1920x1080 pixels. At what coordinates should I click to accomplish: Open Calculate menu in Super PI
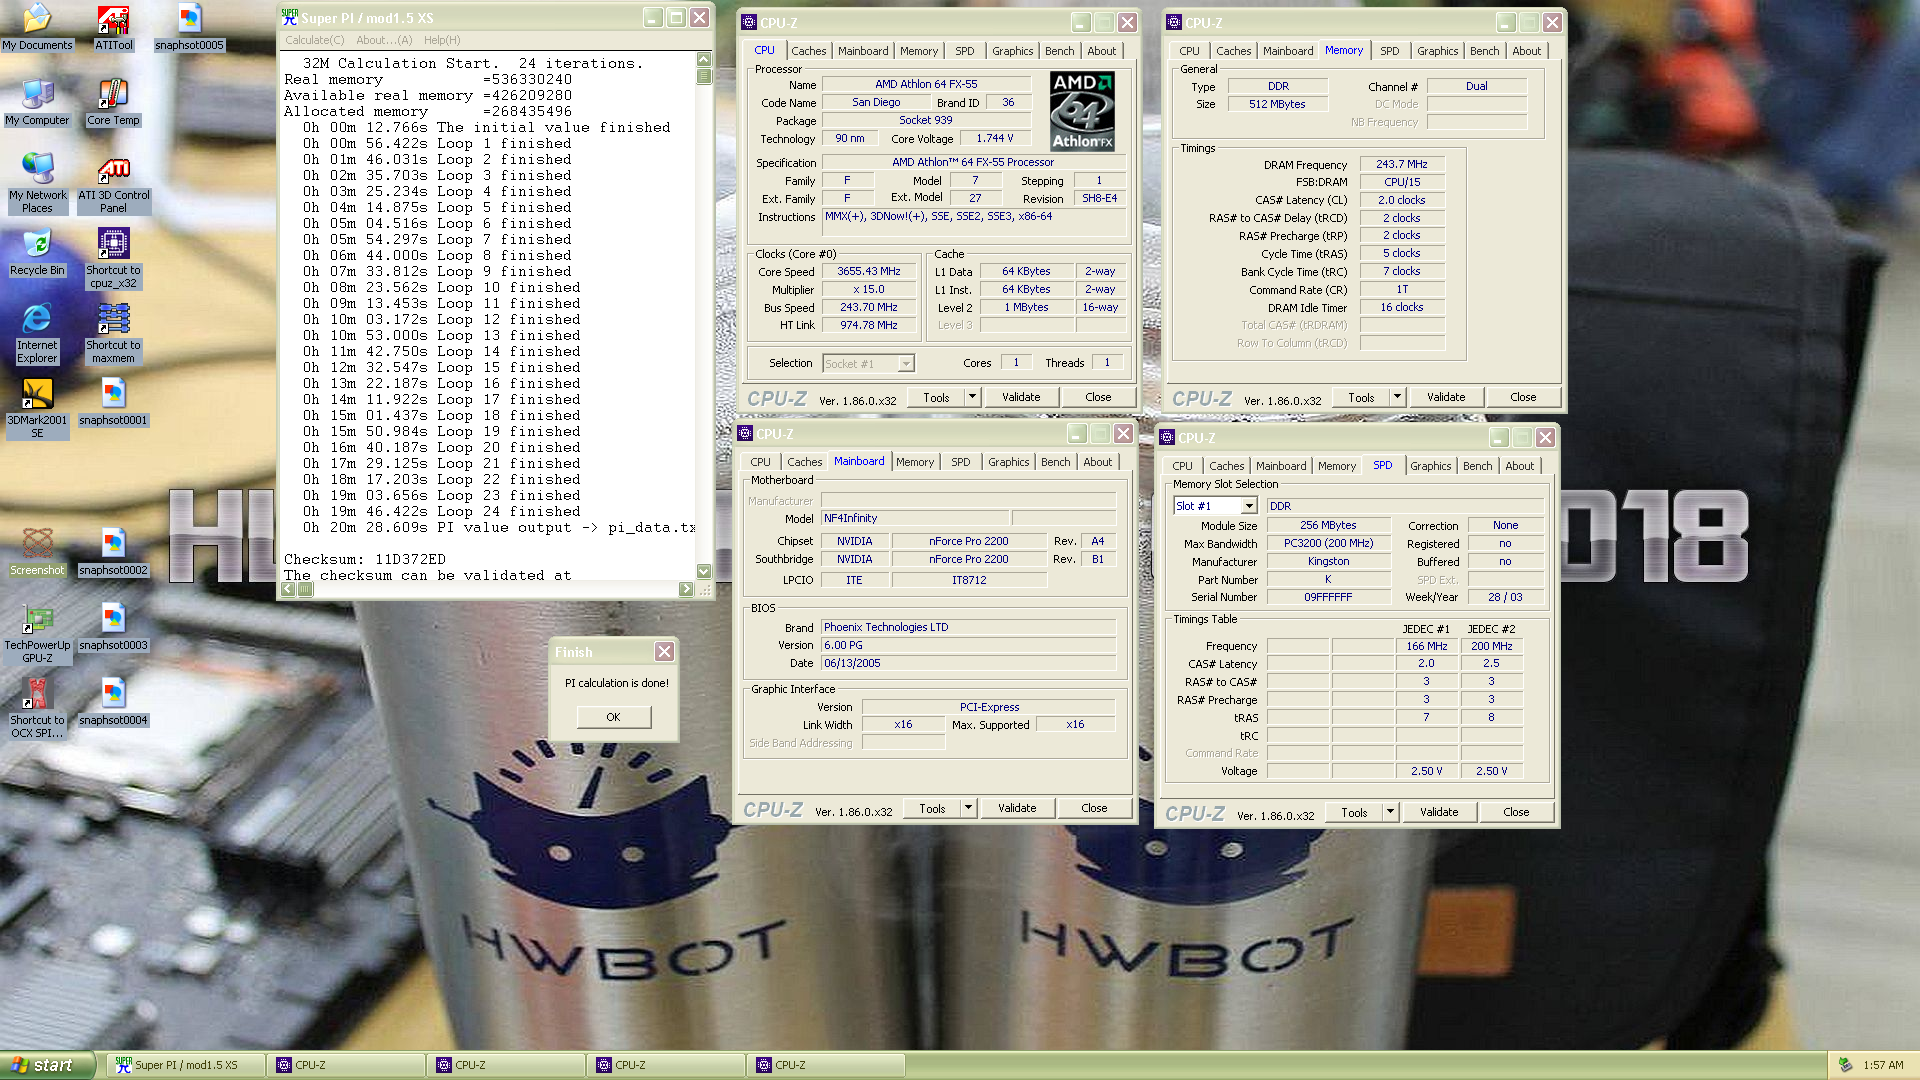click(314, 40)
